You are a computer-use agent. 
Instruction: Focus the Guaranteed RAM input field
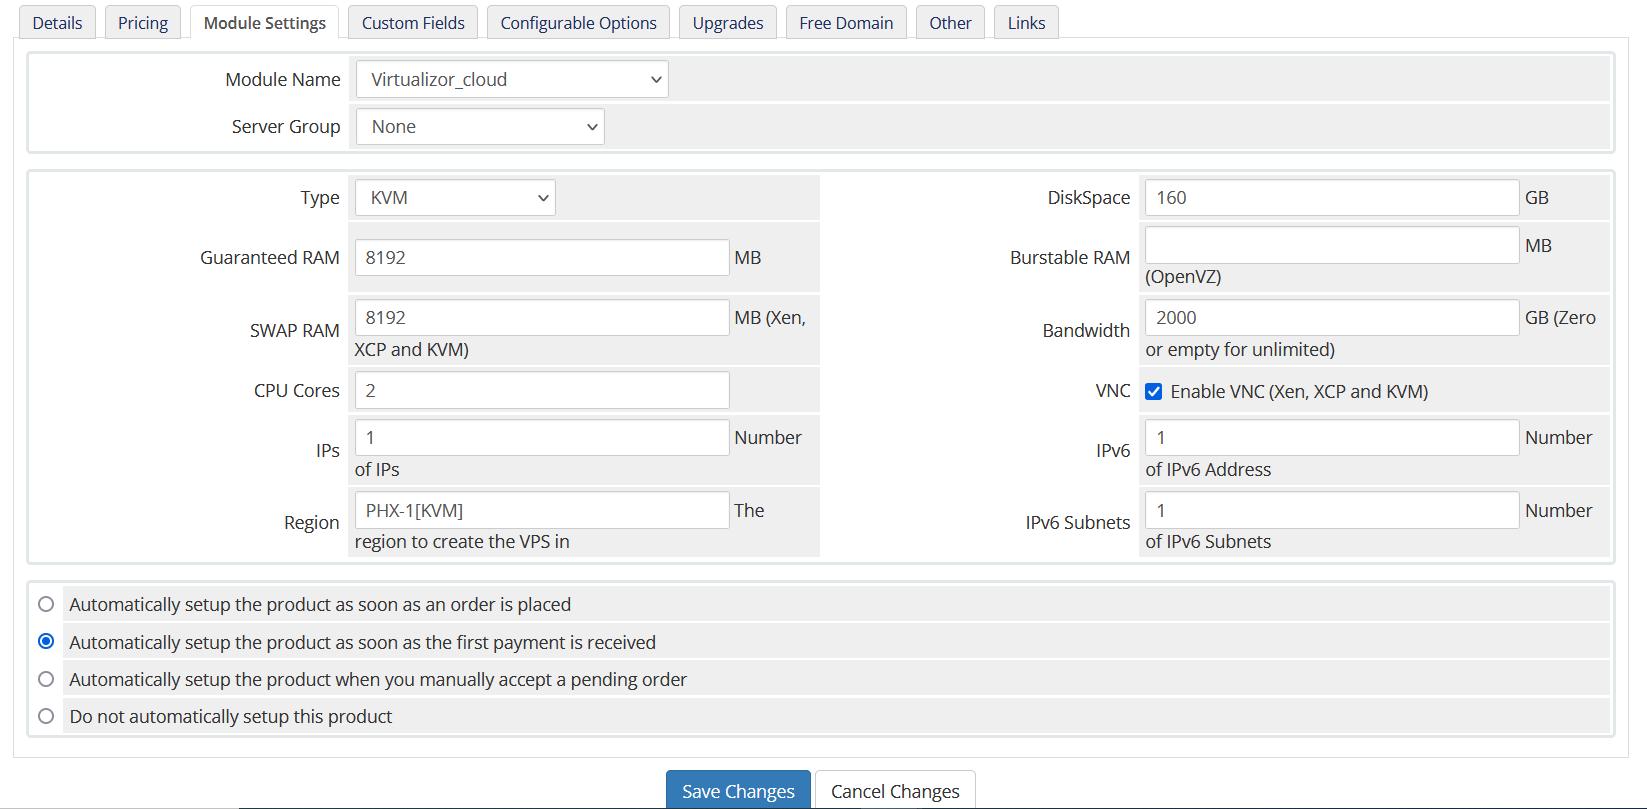[542, 257]
